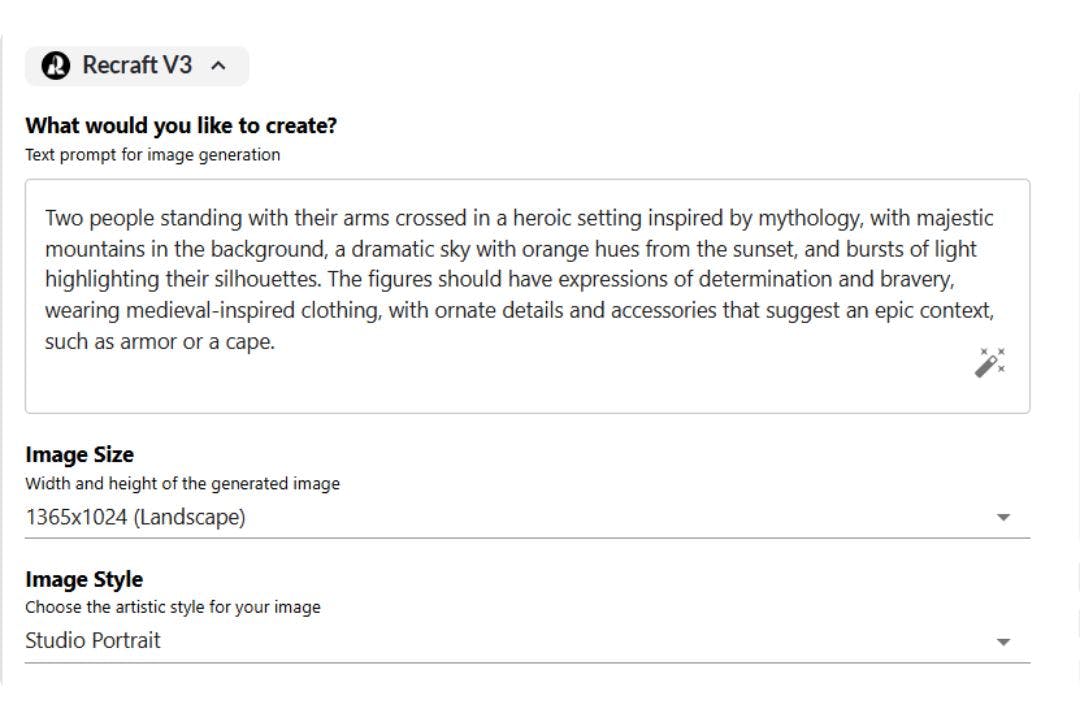
Task: Select the 1365x1024 (Landscape) size value
Action: click(135, 517)
